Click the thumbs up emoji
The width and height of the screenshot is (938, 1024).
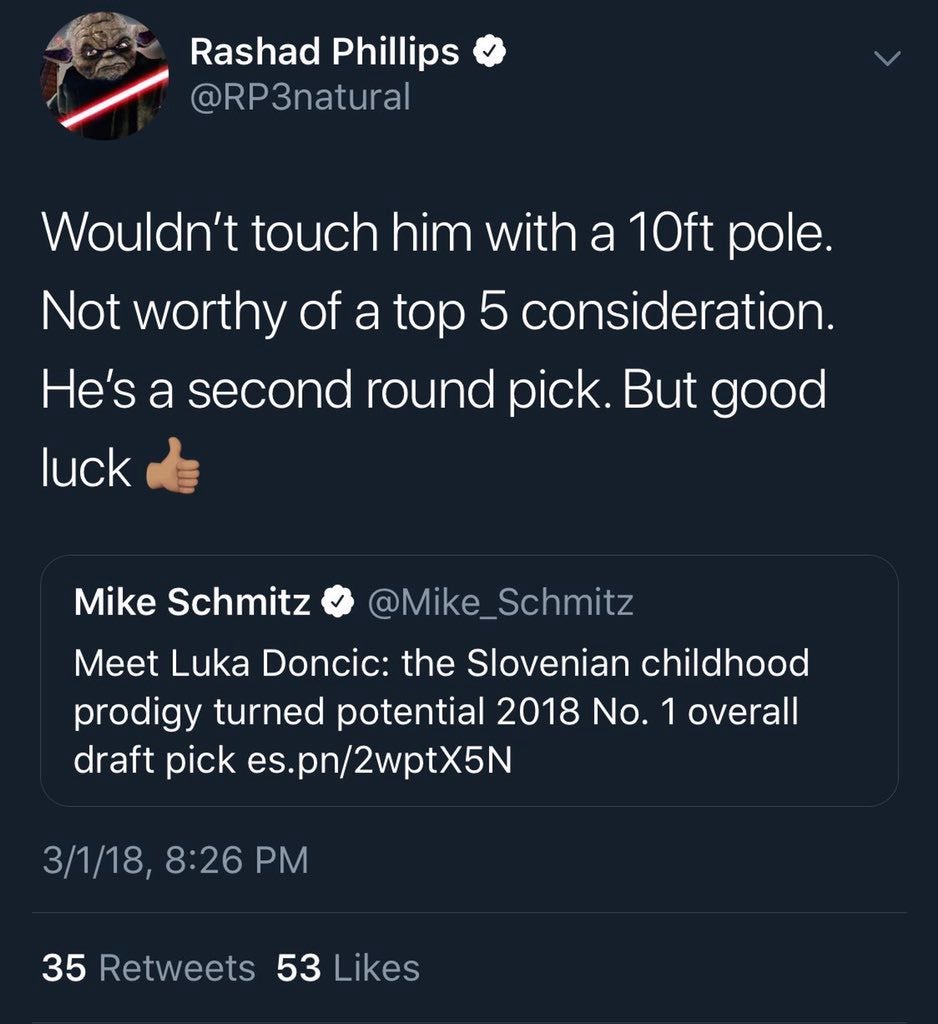coord(172,466)
